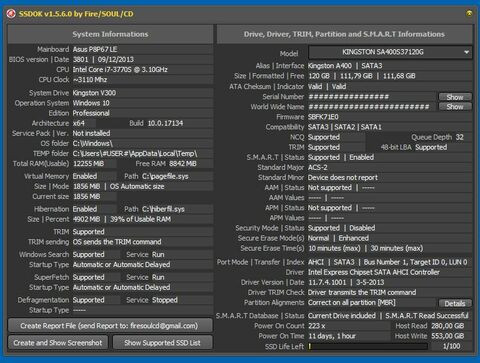Image resolution: width=480 pixels, height=363 pixels.
Task: Click 4902 MB | 39% of Usable RAM
Action: point(122,219)
